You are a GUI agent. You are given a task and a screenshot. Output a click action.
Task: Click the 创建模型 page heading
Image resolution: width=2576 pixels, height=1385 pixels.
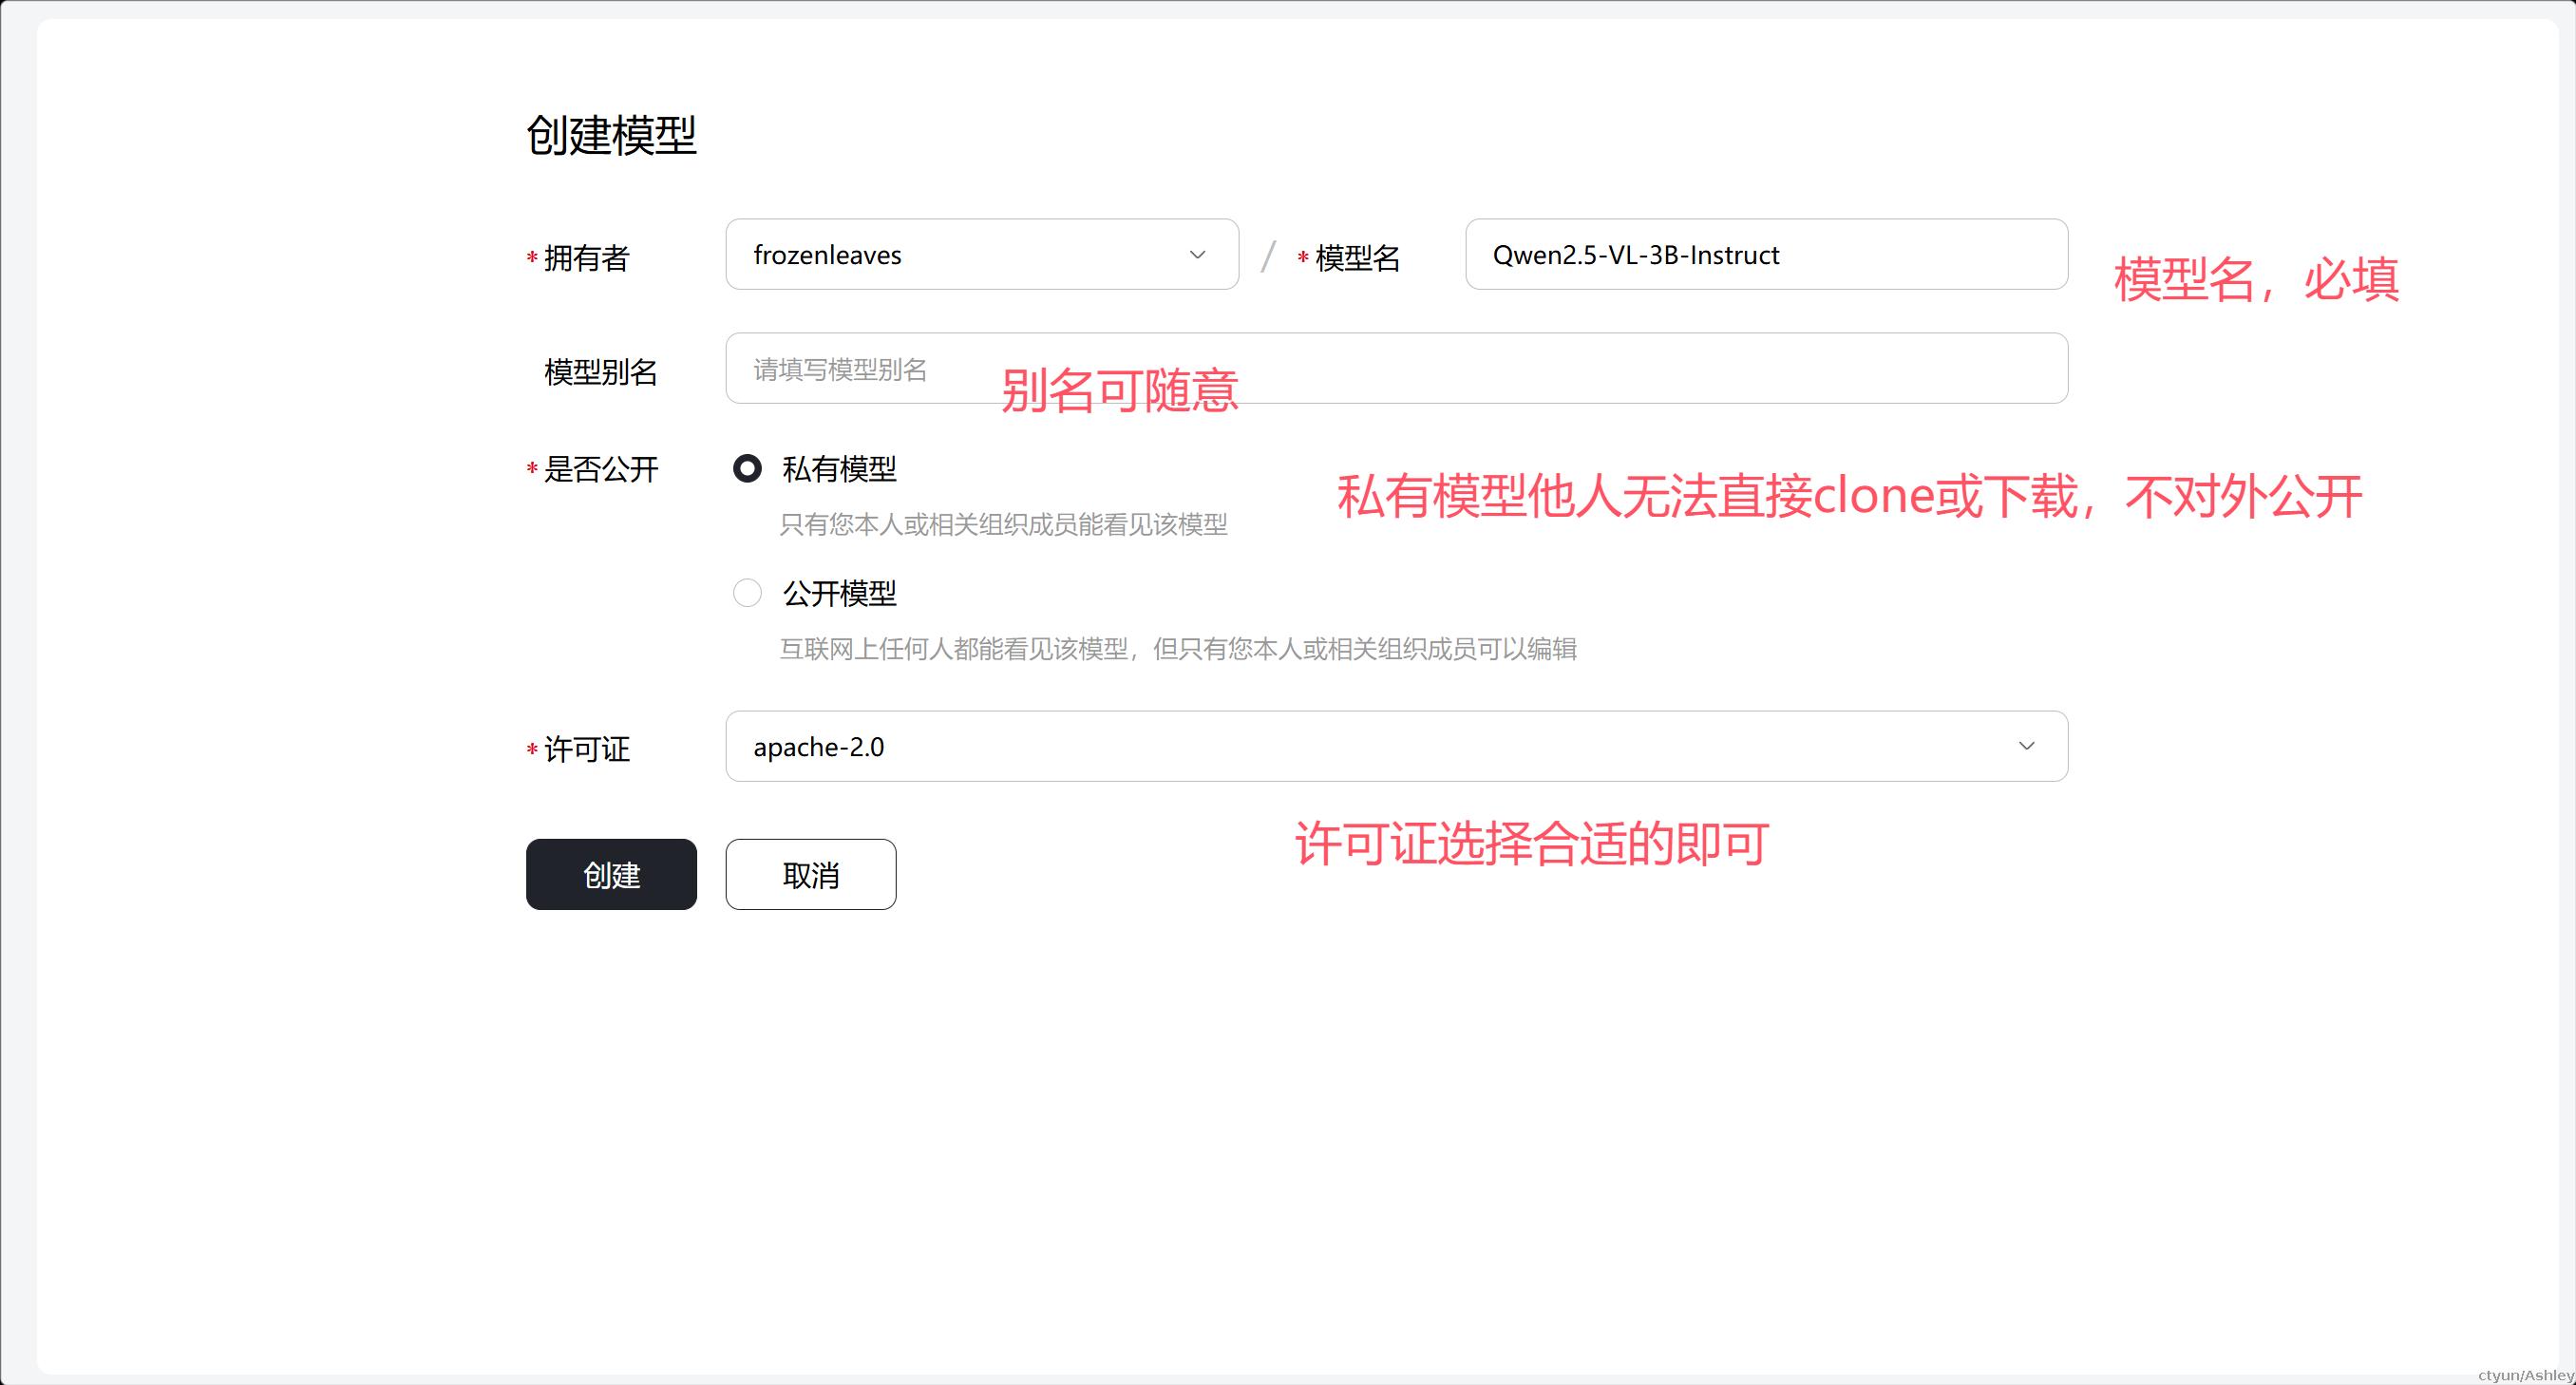[611, 135]
